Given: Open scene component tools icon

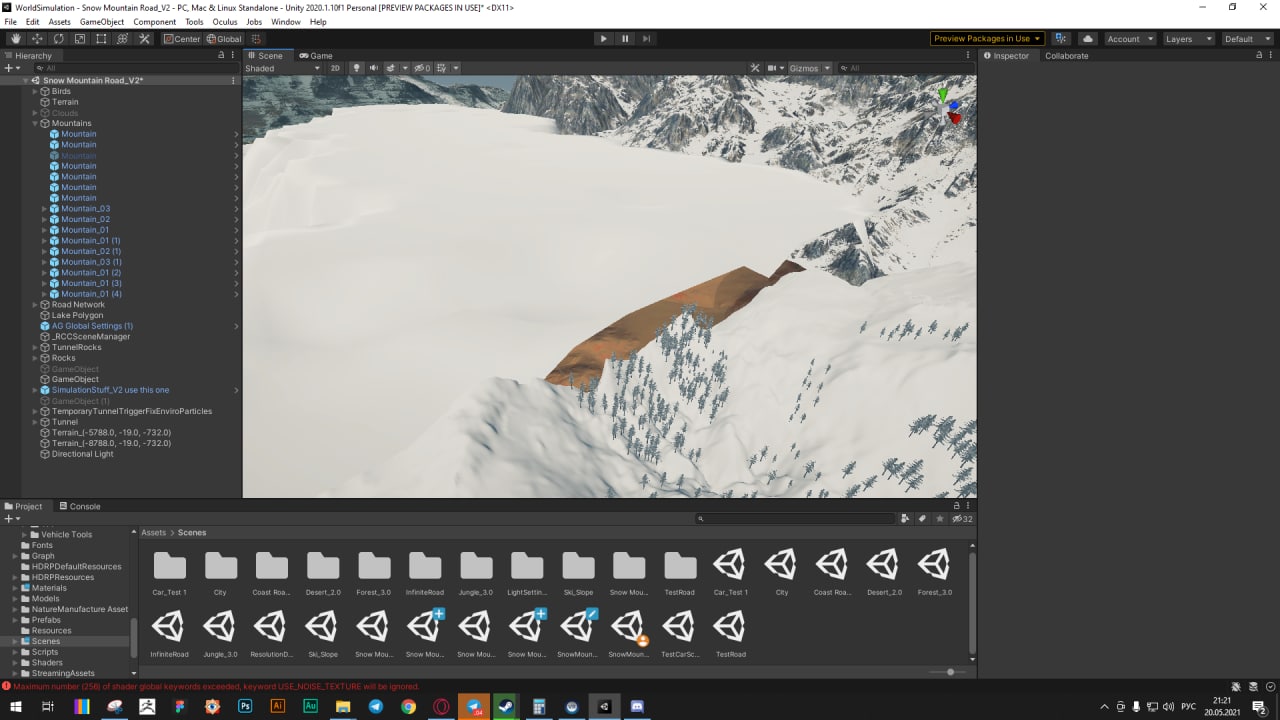Looking at the screenshot, I should click(755, 68).
